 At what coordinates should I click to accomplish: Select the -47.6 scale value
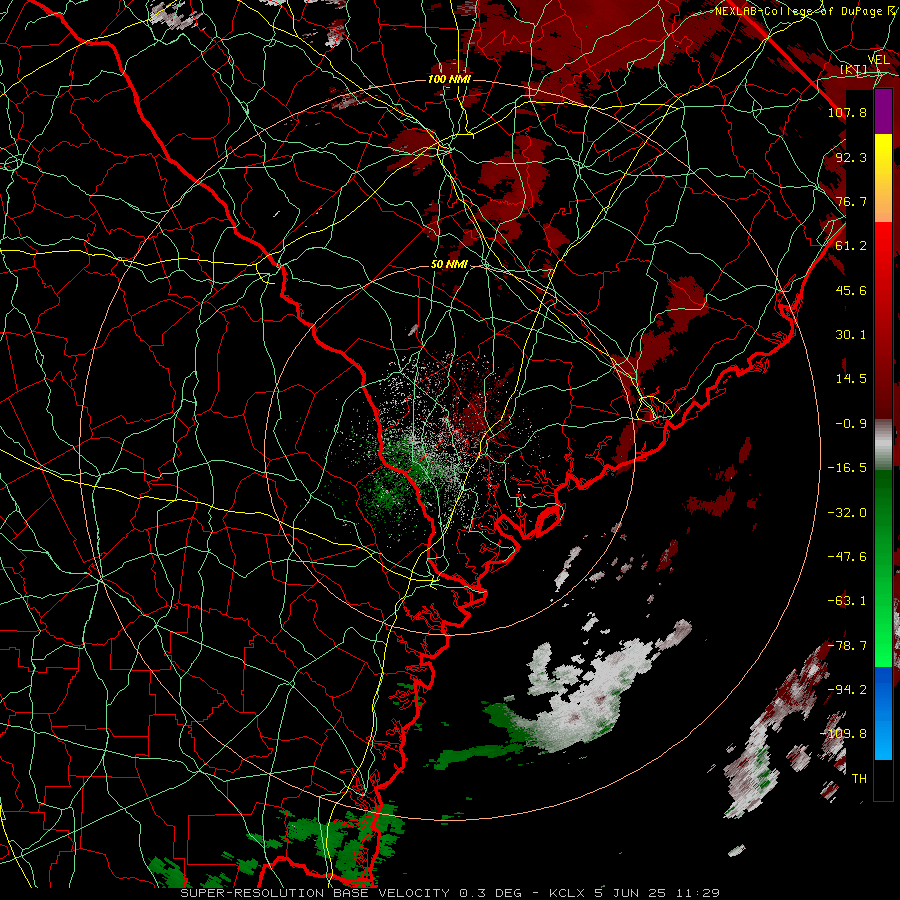(847, 557)
